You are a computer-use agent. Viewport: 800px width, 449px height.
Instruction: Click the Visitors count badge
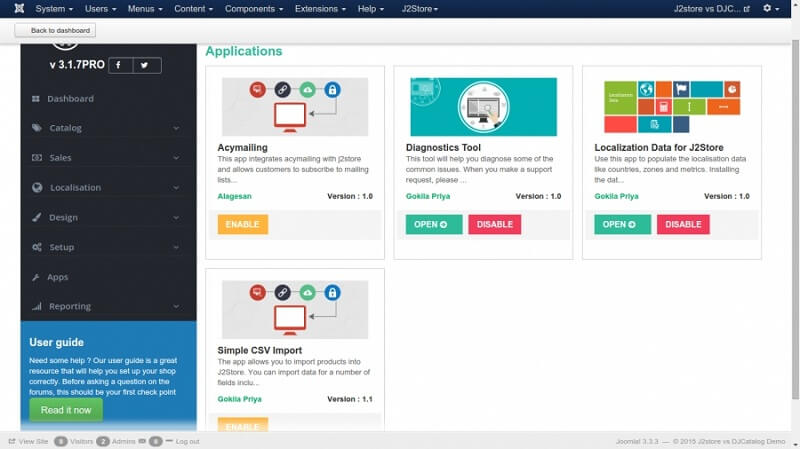[61, 441]
